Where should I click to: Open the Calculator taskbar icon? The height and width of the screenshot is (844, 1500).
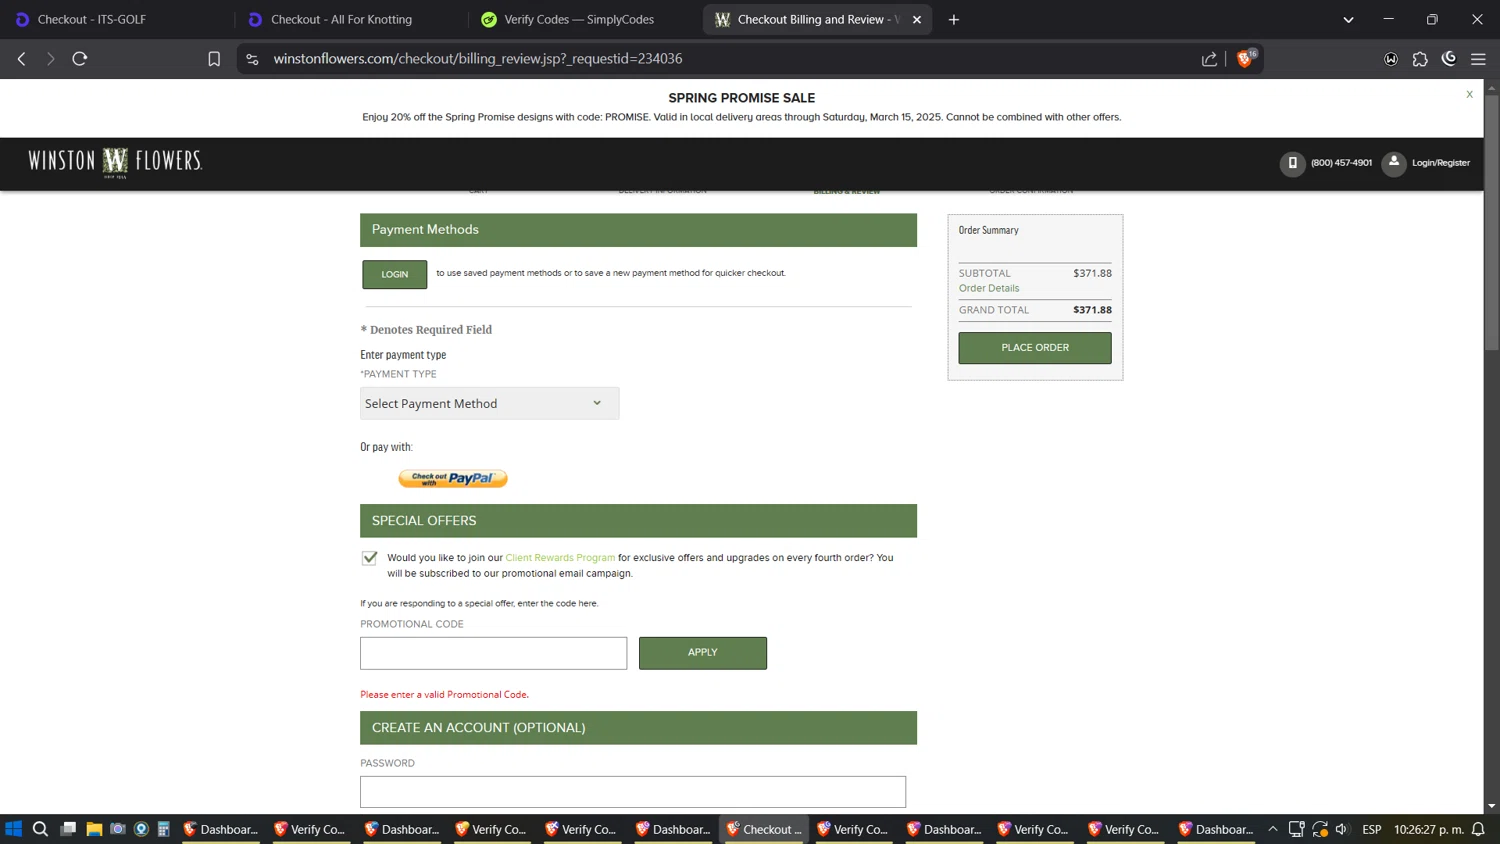(x=164, y=829)
